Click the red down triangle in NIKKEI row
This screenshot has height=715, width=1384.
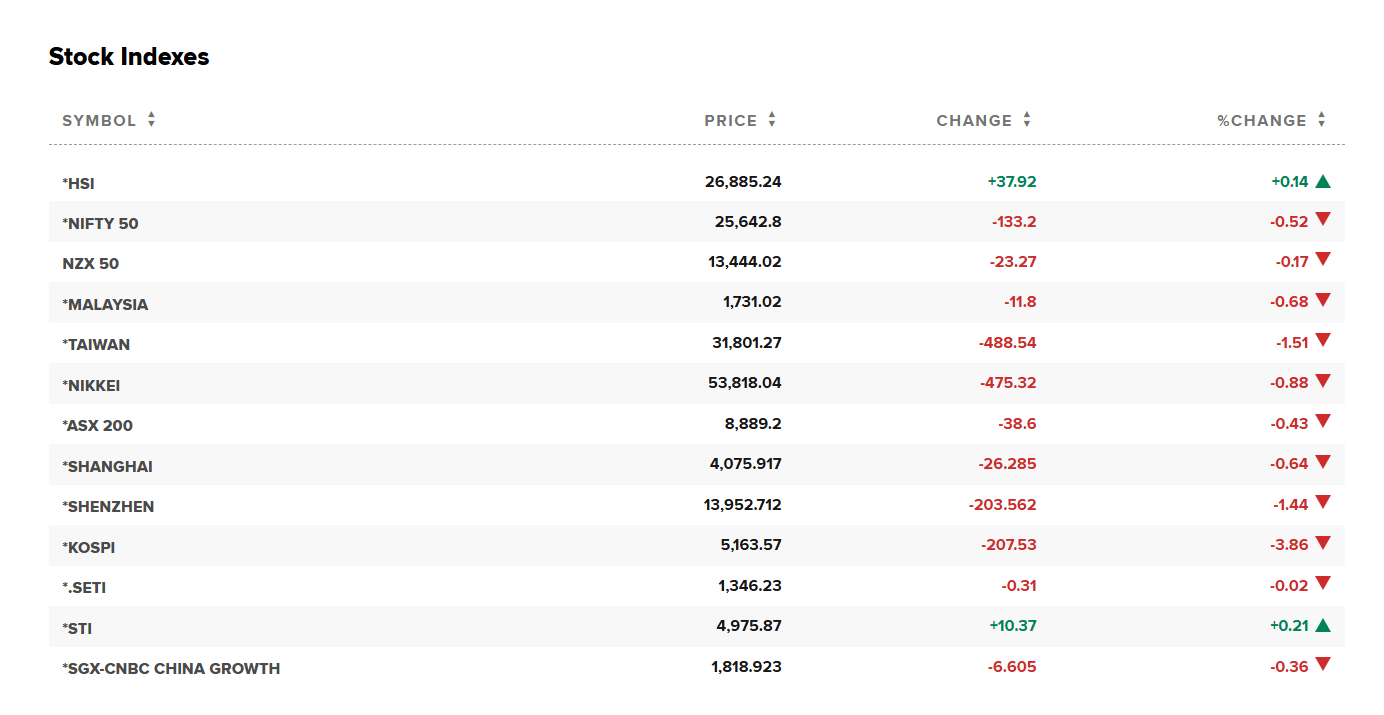pyautogui.click(x=1323, y=381)
